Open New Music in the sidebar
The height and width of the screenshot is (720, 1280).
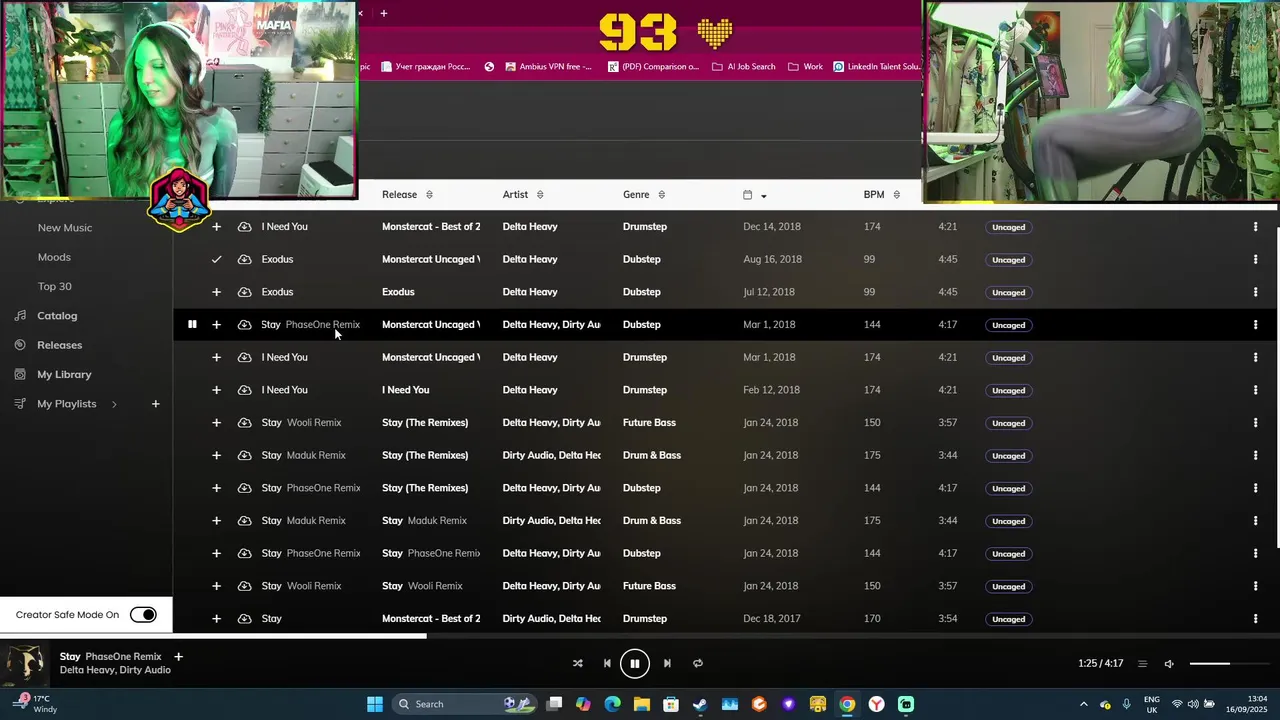(x=65, y=228)
